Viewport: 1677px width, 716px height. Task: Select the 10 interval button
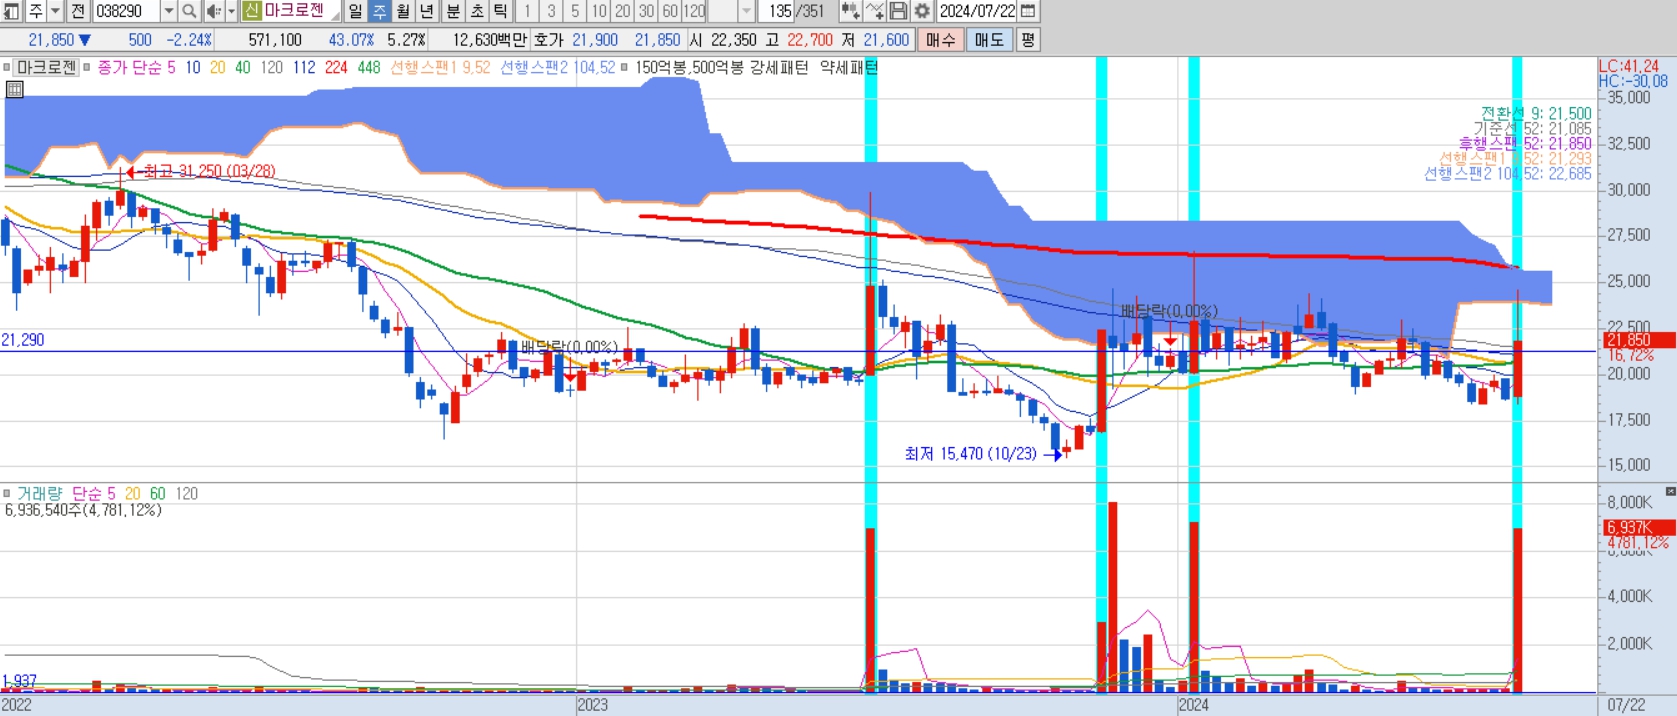click(599, 11)
